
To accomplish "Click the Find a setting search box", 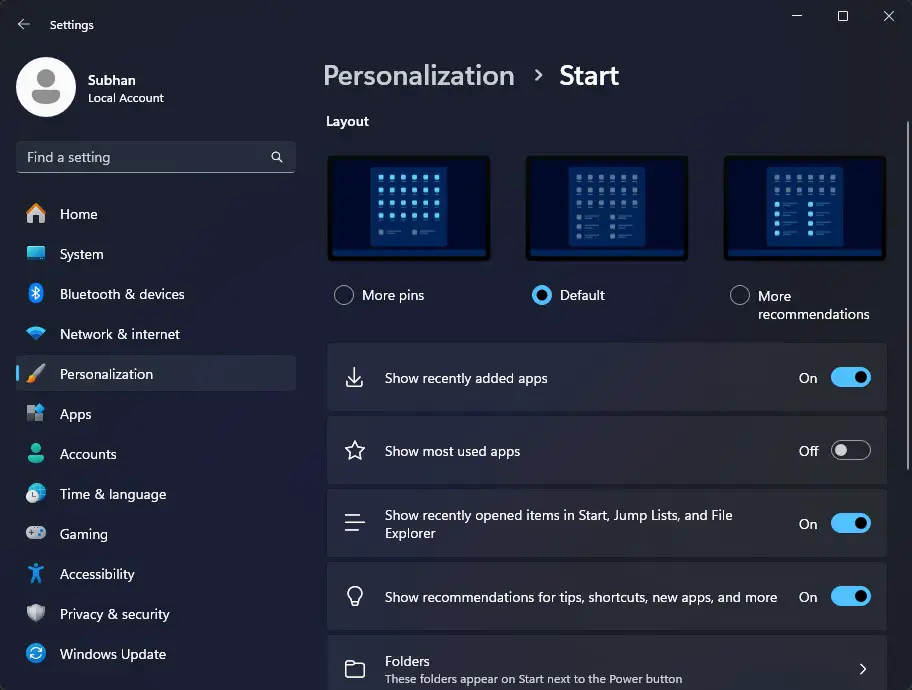I will tap(156, 157).
